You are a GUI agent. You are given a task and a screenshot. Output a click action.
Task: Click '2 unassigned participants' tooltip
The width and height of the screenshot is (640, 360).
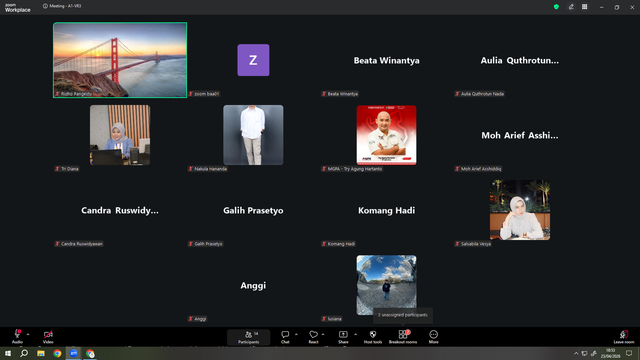tap(402, 315)
